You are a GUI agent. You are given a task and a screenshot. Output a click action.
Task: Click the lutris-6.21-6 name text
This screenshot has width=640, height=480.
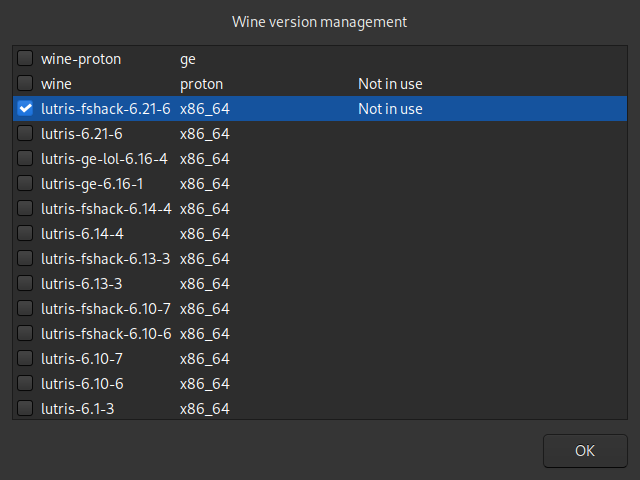coord(82,134)
